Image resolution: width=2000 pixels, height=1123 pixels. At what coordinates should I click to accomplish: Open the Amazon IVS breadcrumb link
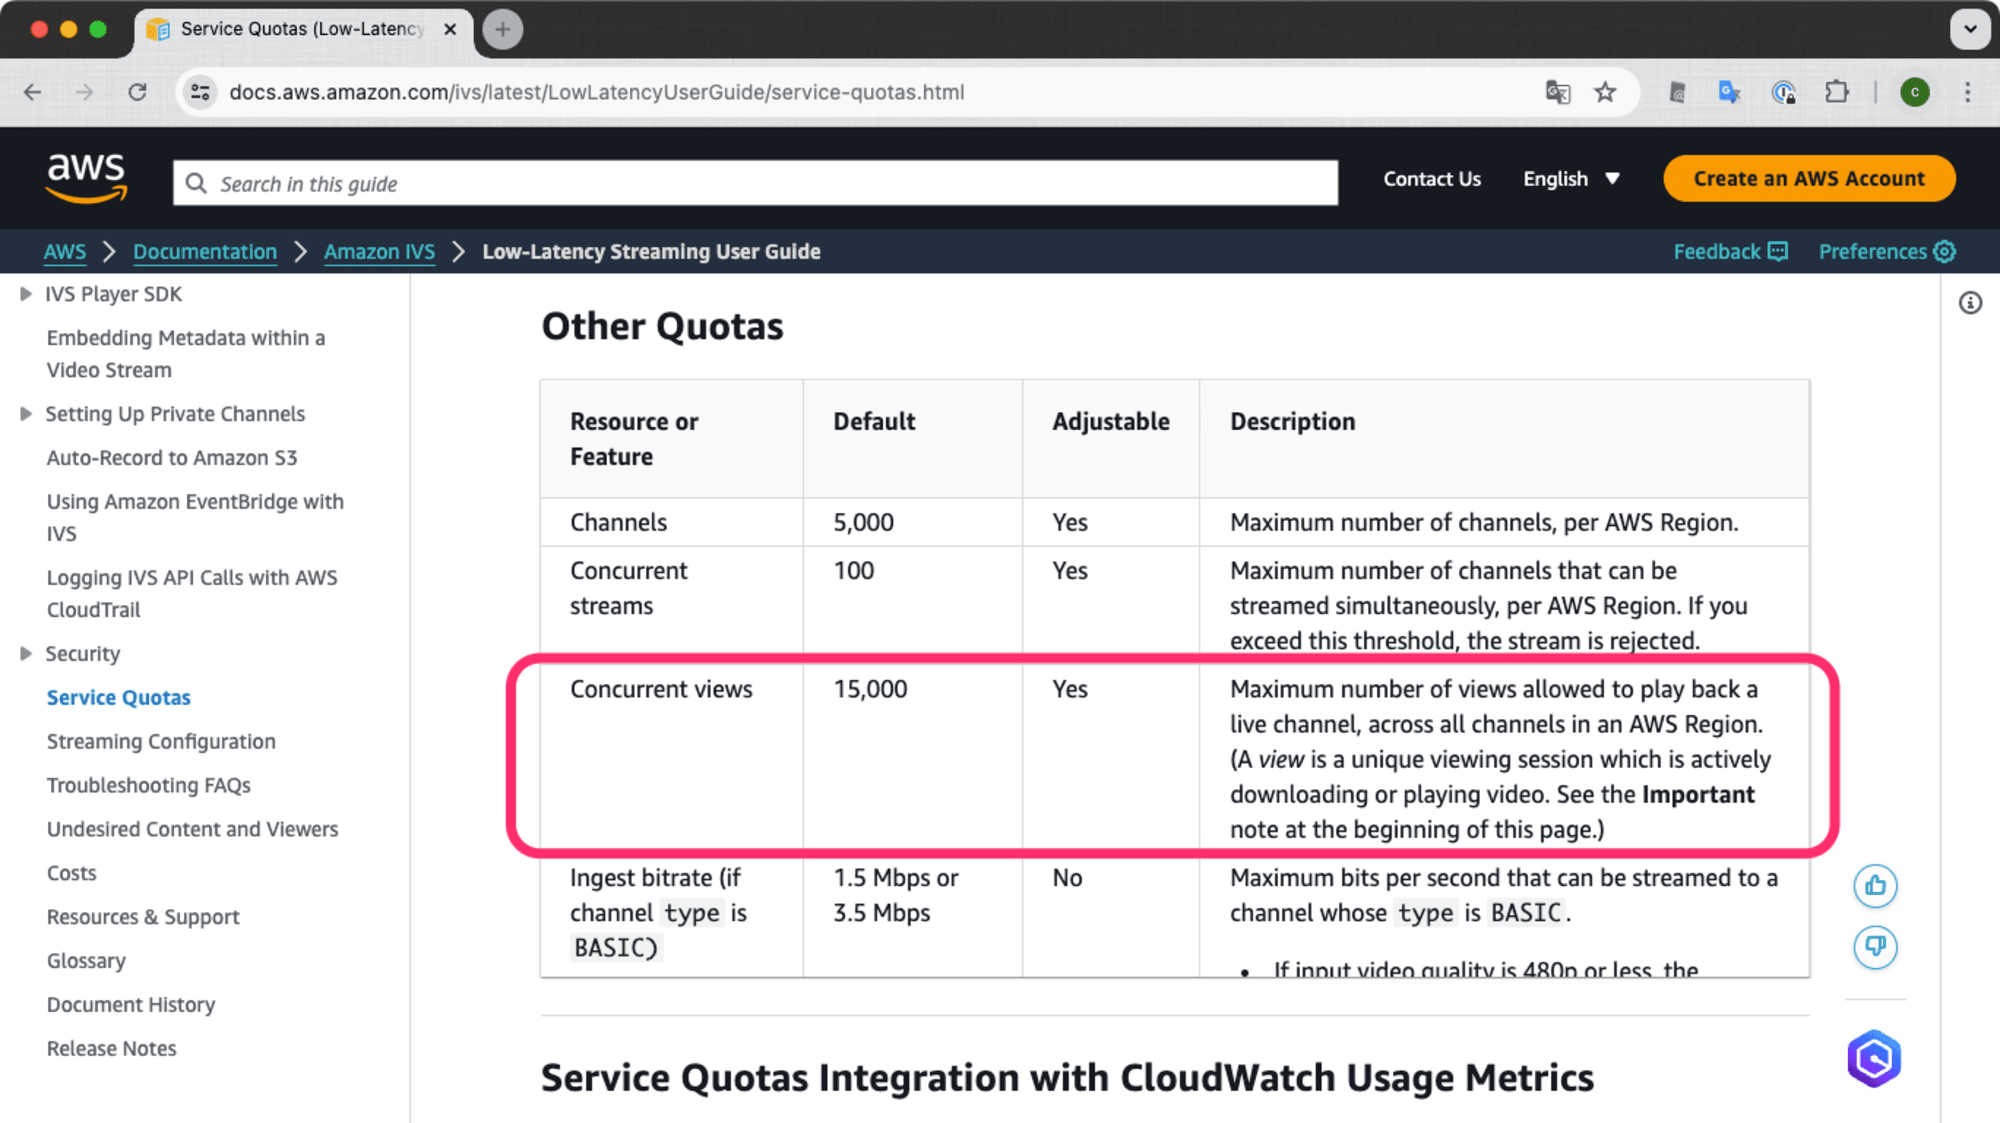tap(379, 252)
